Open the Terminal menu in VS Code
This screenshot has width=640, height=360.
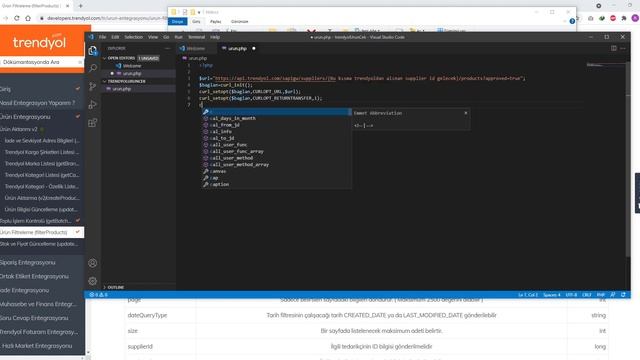(x=196, y=37)
